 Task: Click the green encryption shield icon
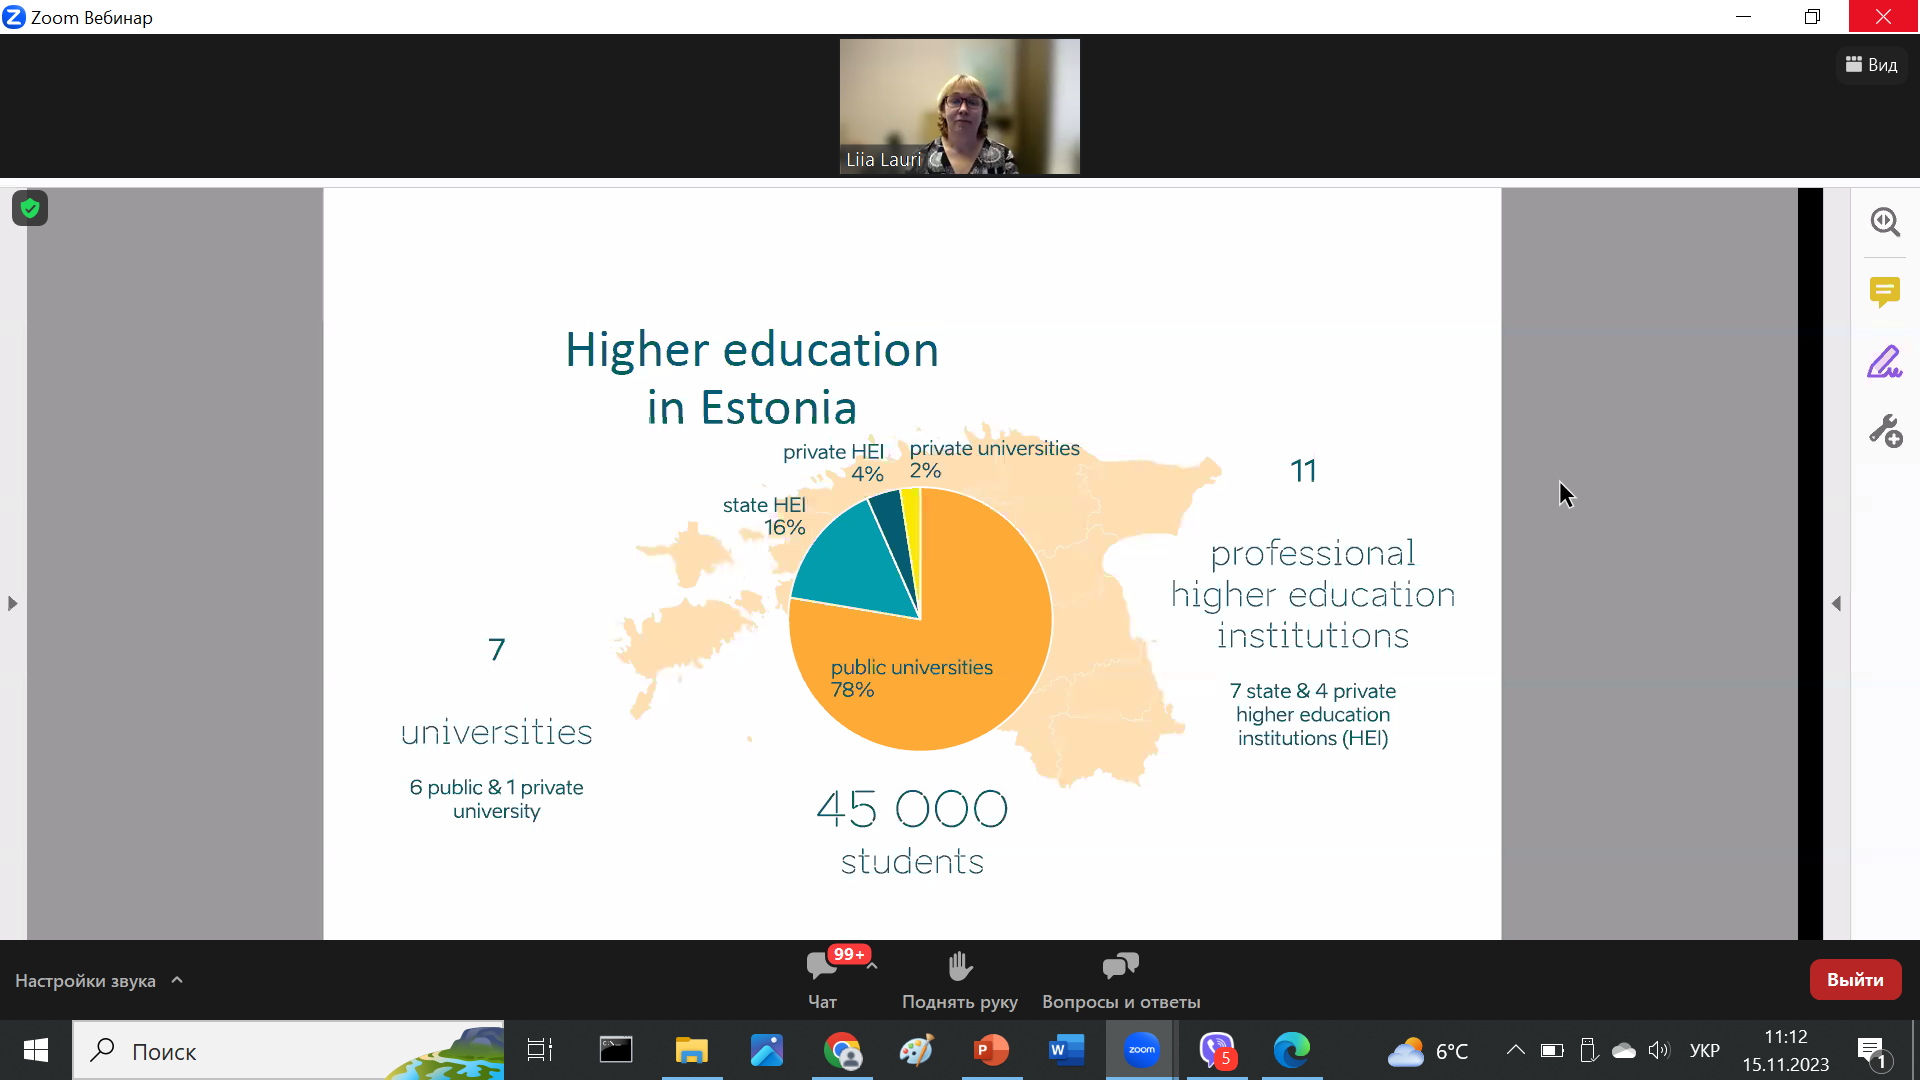click(30, 208)
